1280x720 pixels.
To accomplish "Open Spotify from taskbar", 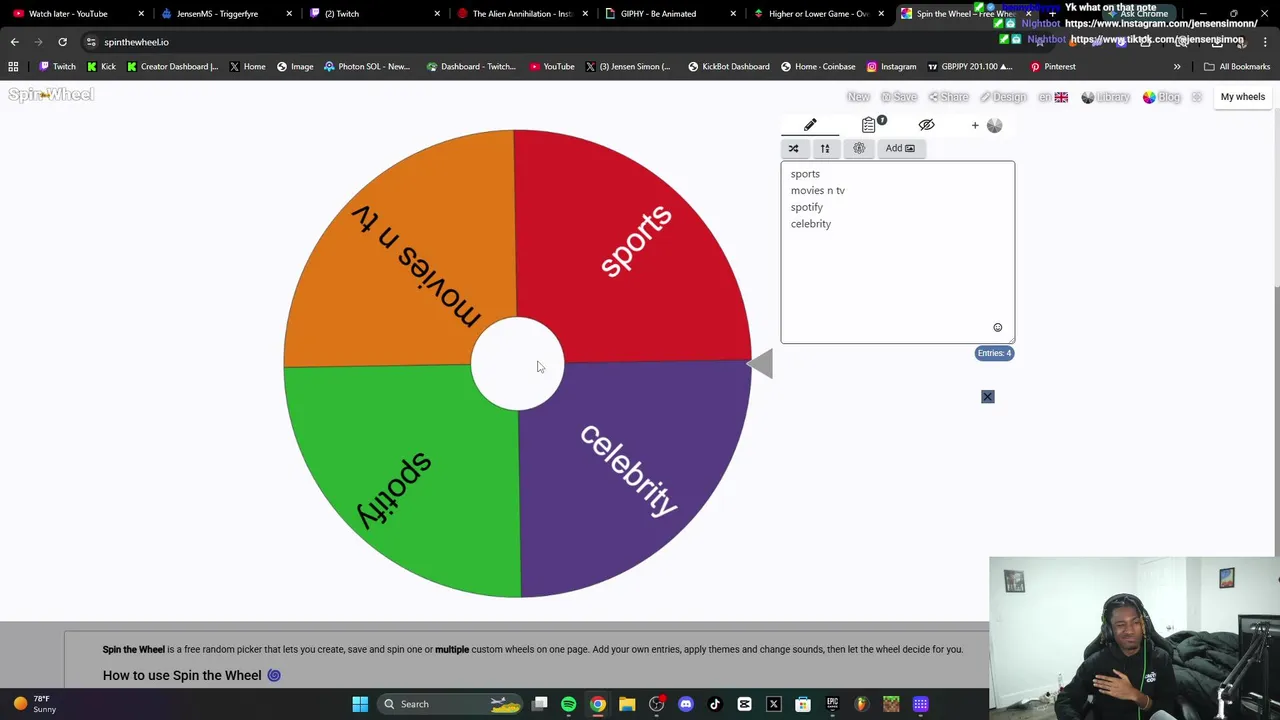I will click(x=568, y=704).
